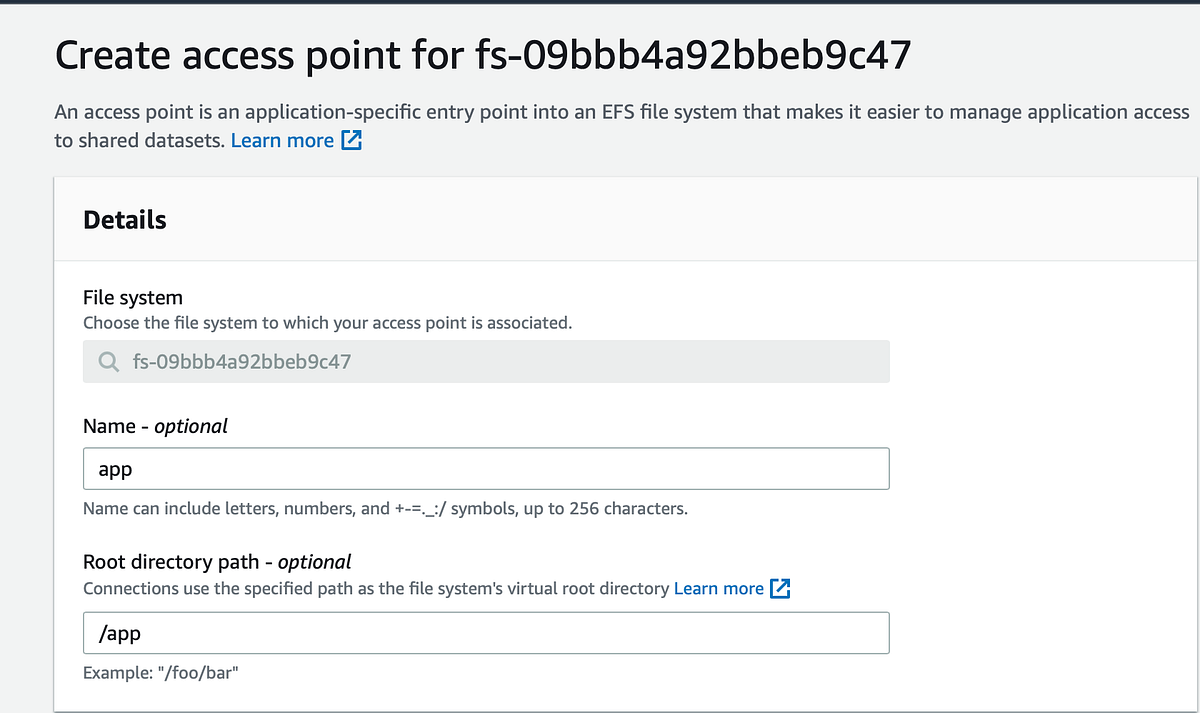Click the external link icon beside the top Learn more
1200x713 pixels.
coord(350,140)
